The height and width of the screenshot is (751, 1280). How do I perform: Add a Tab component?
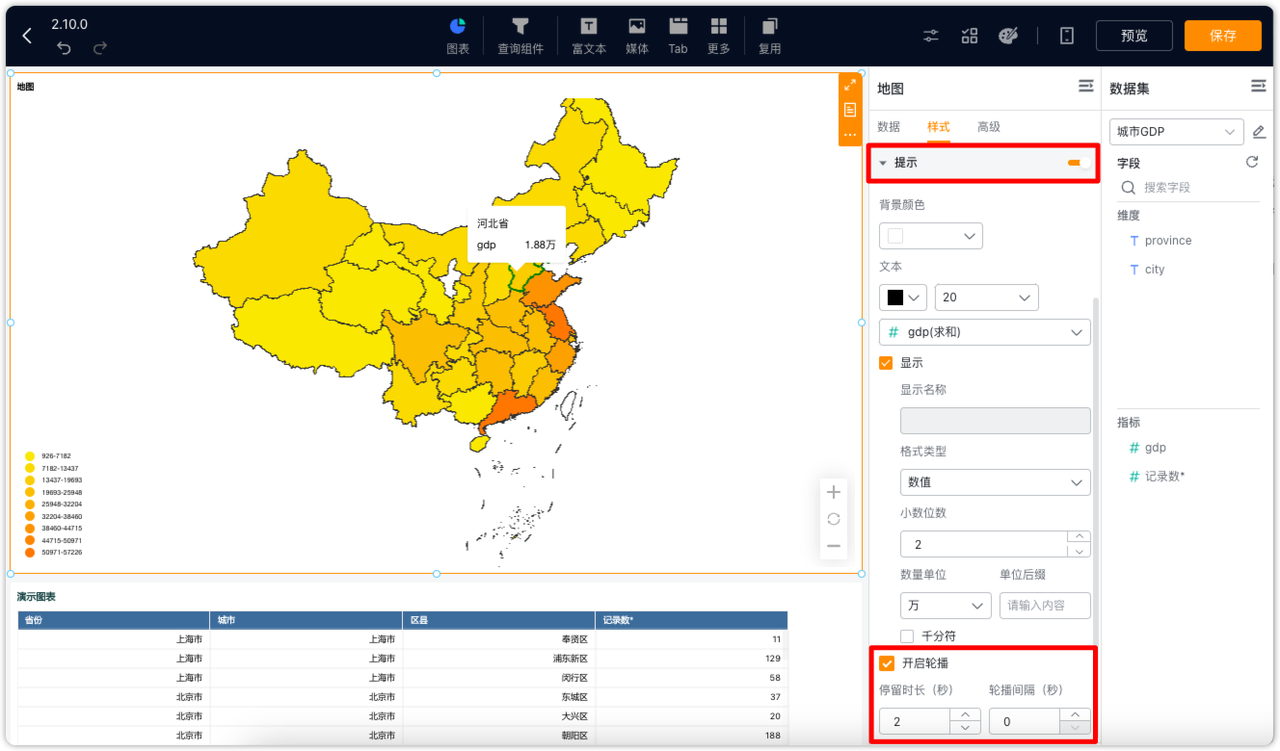[678, 35]
